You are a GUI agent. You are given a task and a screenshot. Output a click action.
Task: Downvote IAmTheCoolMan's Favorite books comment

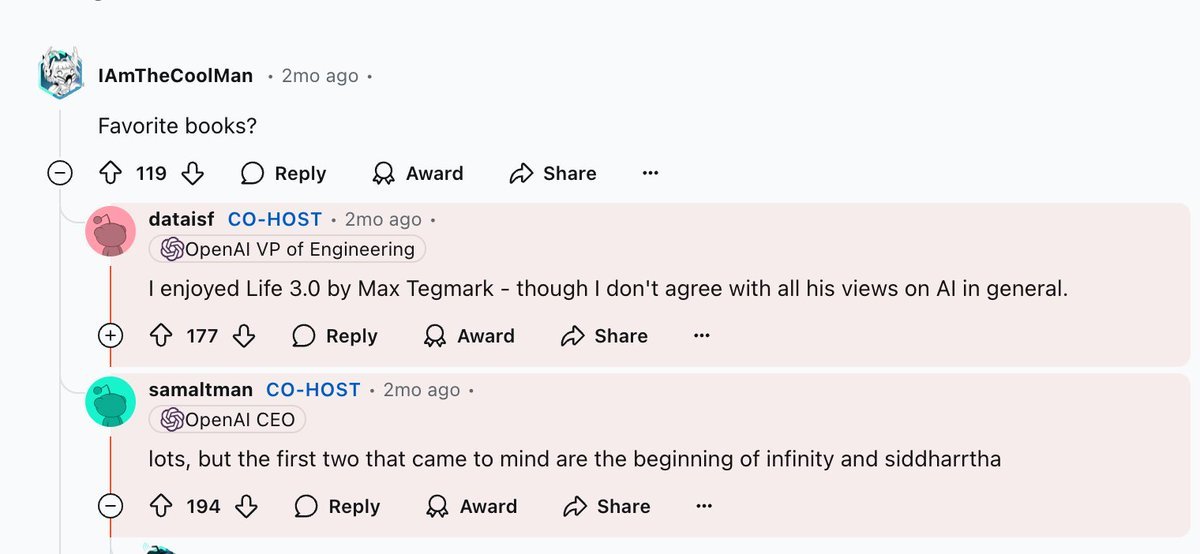tap(193, 174)
